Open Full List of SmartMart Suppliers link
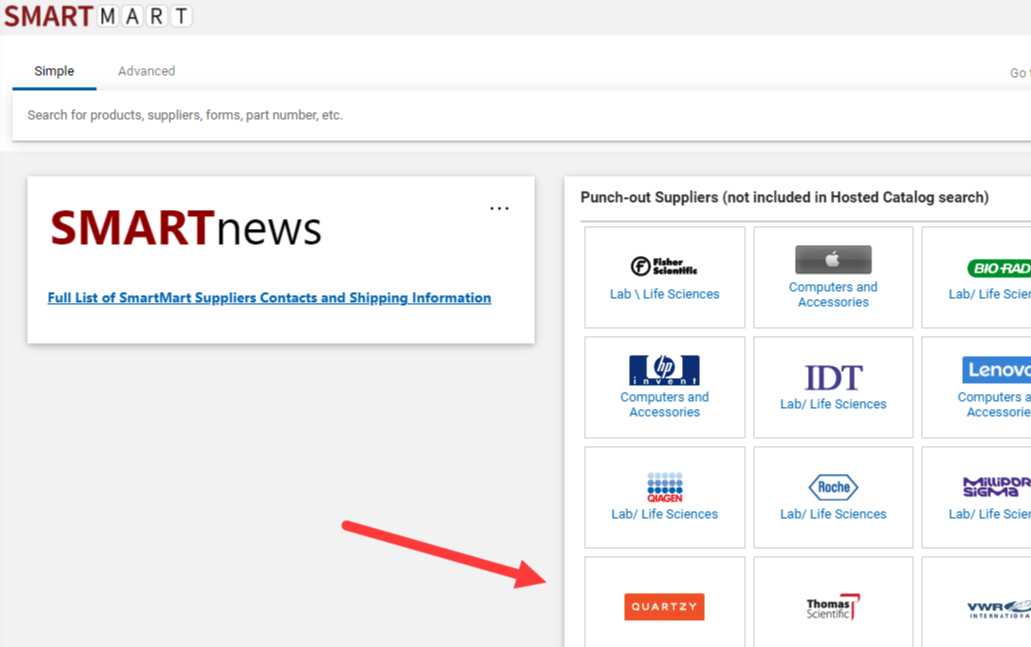This screenshot has height=647, width=1031. [x=269, y=298]
